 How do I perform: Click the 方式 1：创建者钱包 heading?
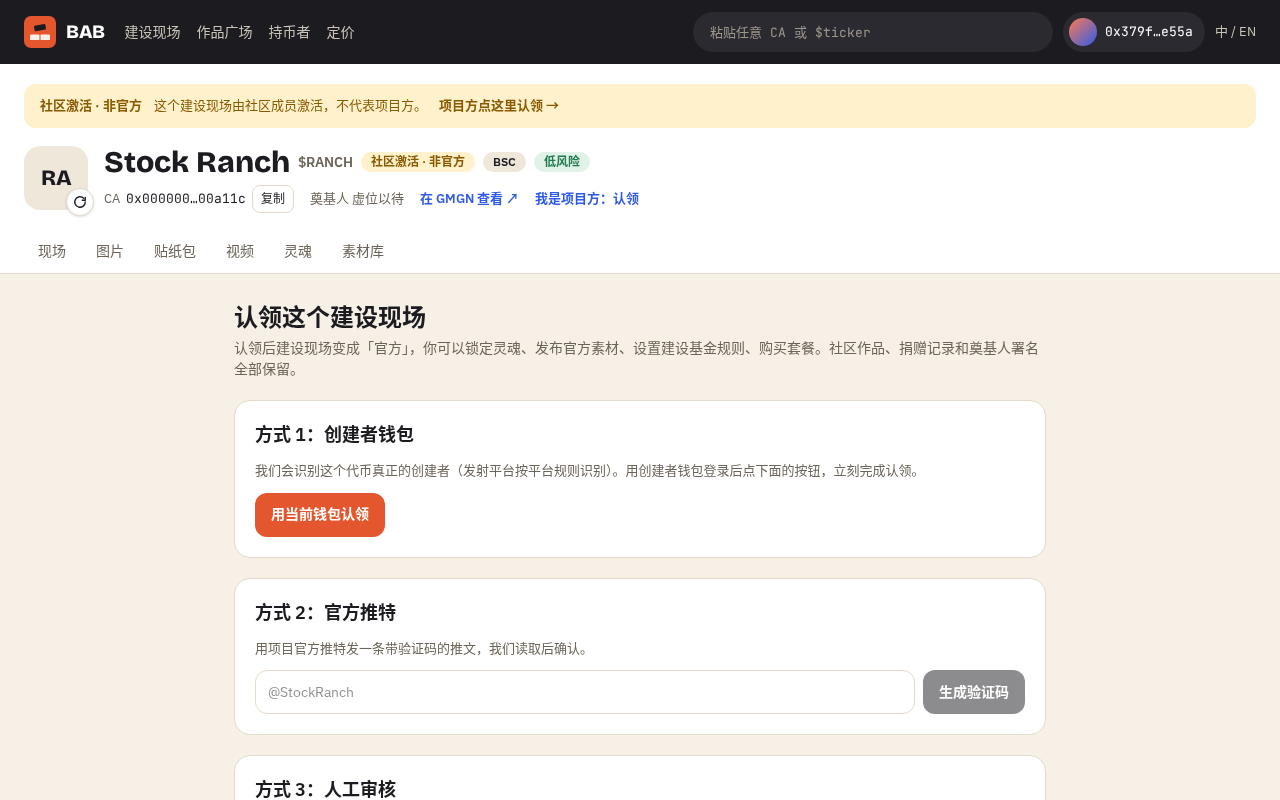334,435
